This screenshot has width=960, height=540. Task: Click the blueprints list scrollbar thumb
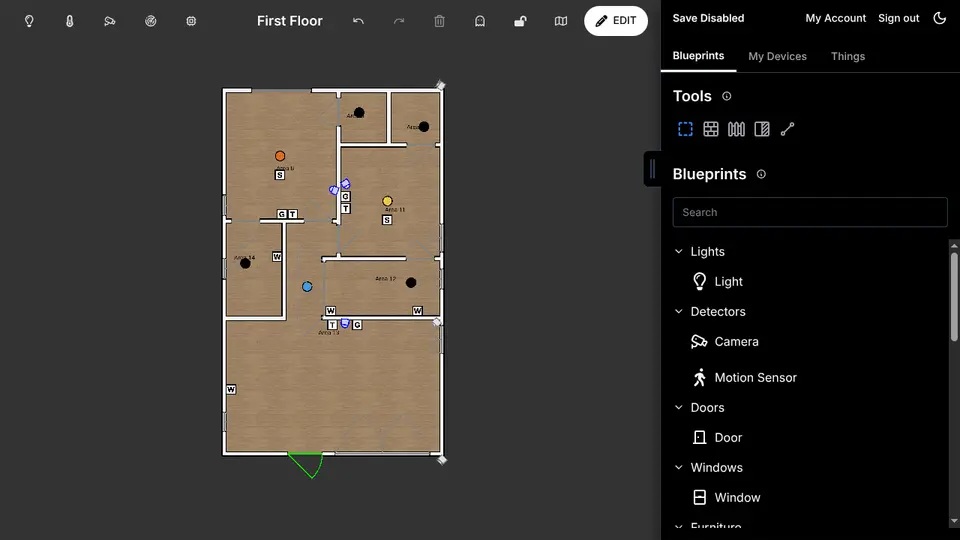(954, 297)
